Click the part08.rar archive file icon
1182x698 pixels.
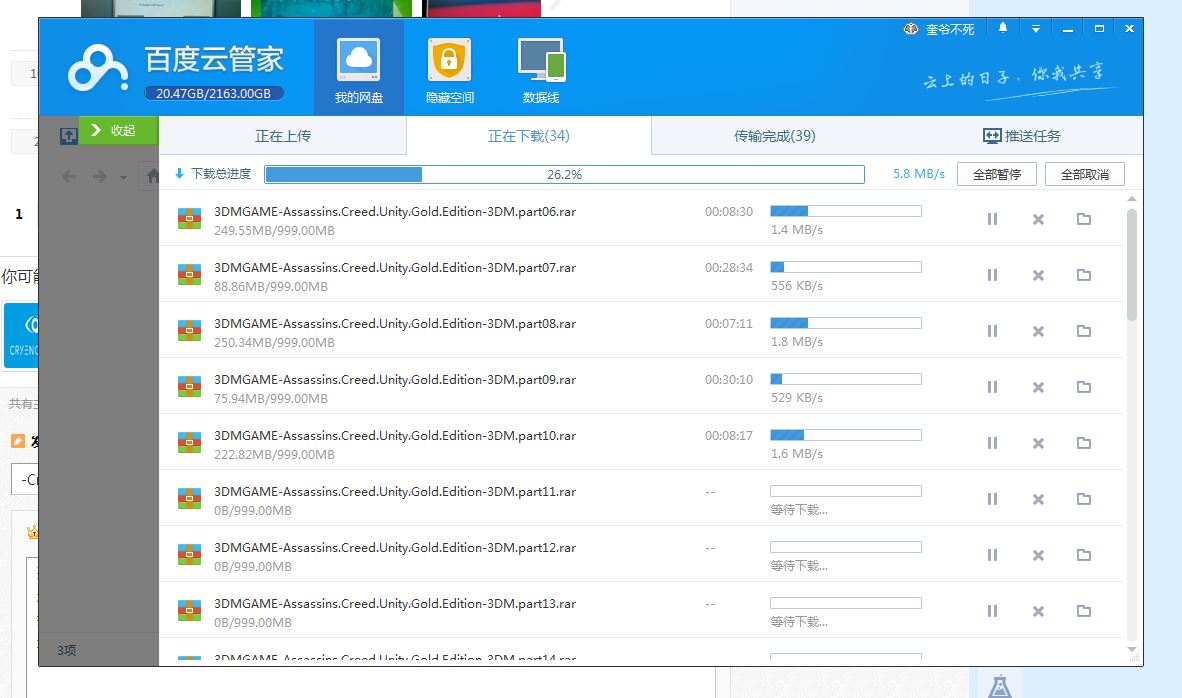(x=189, y=330)
